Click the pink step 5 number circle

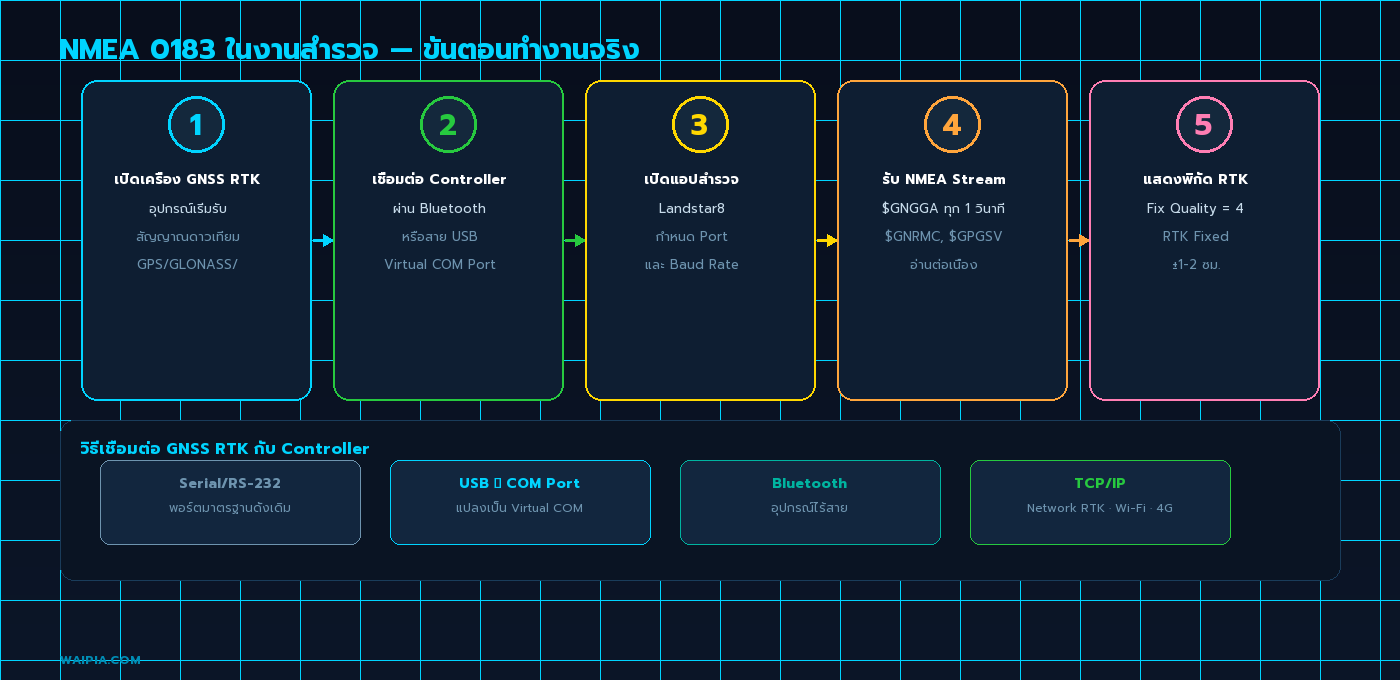tap(1204, 125)
